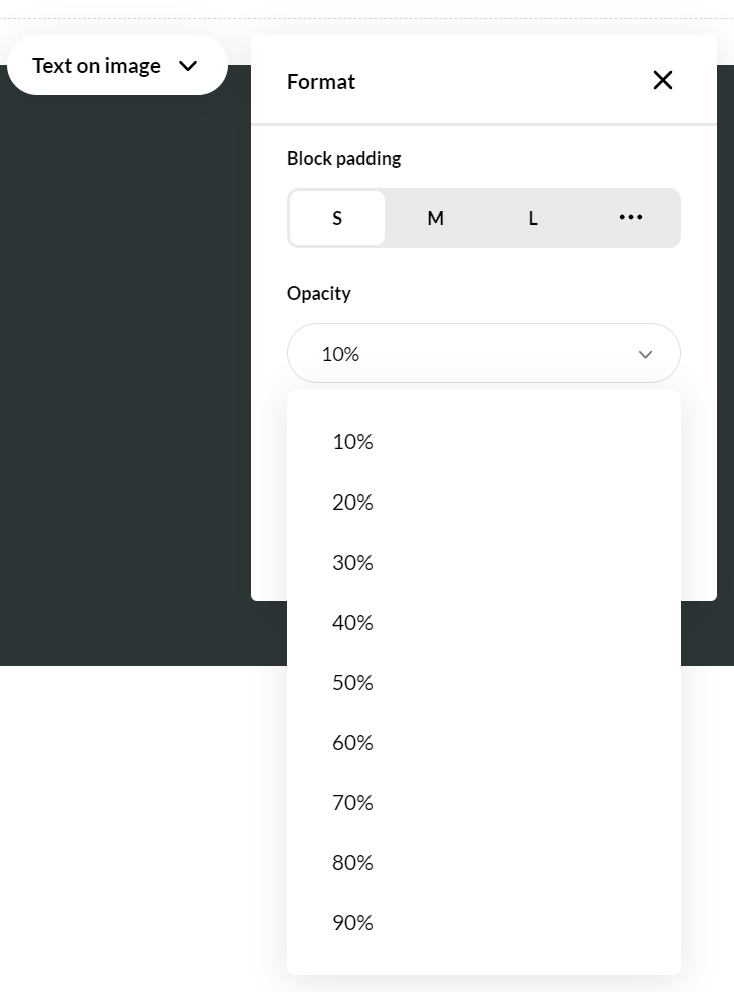This screenshot has height=992, width=734.
Task: Select 70% in the opacity list
Action: [353, 803]
